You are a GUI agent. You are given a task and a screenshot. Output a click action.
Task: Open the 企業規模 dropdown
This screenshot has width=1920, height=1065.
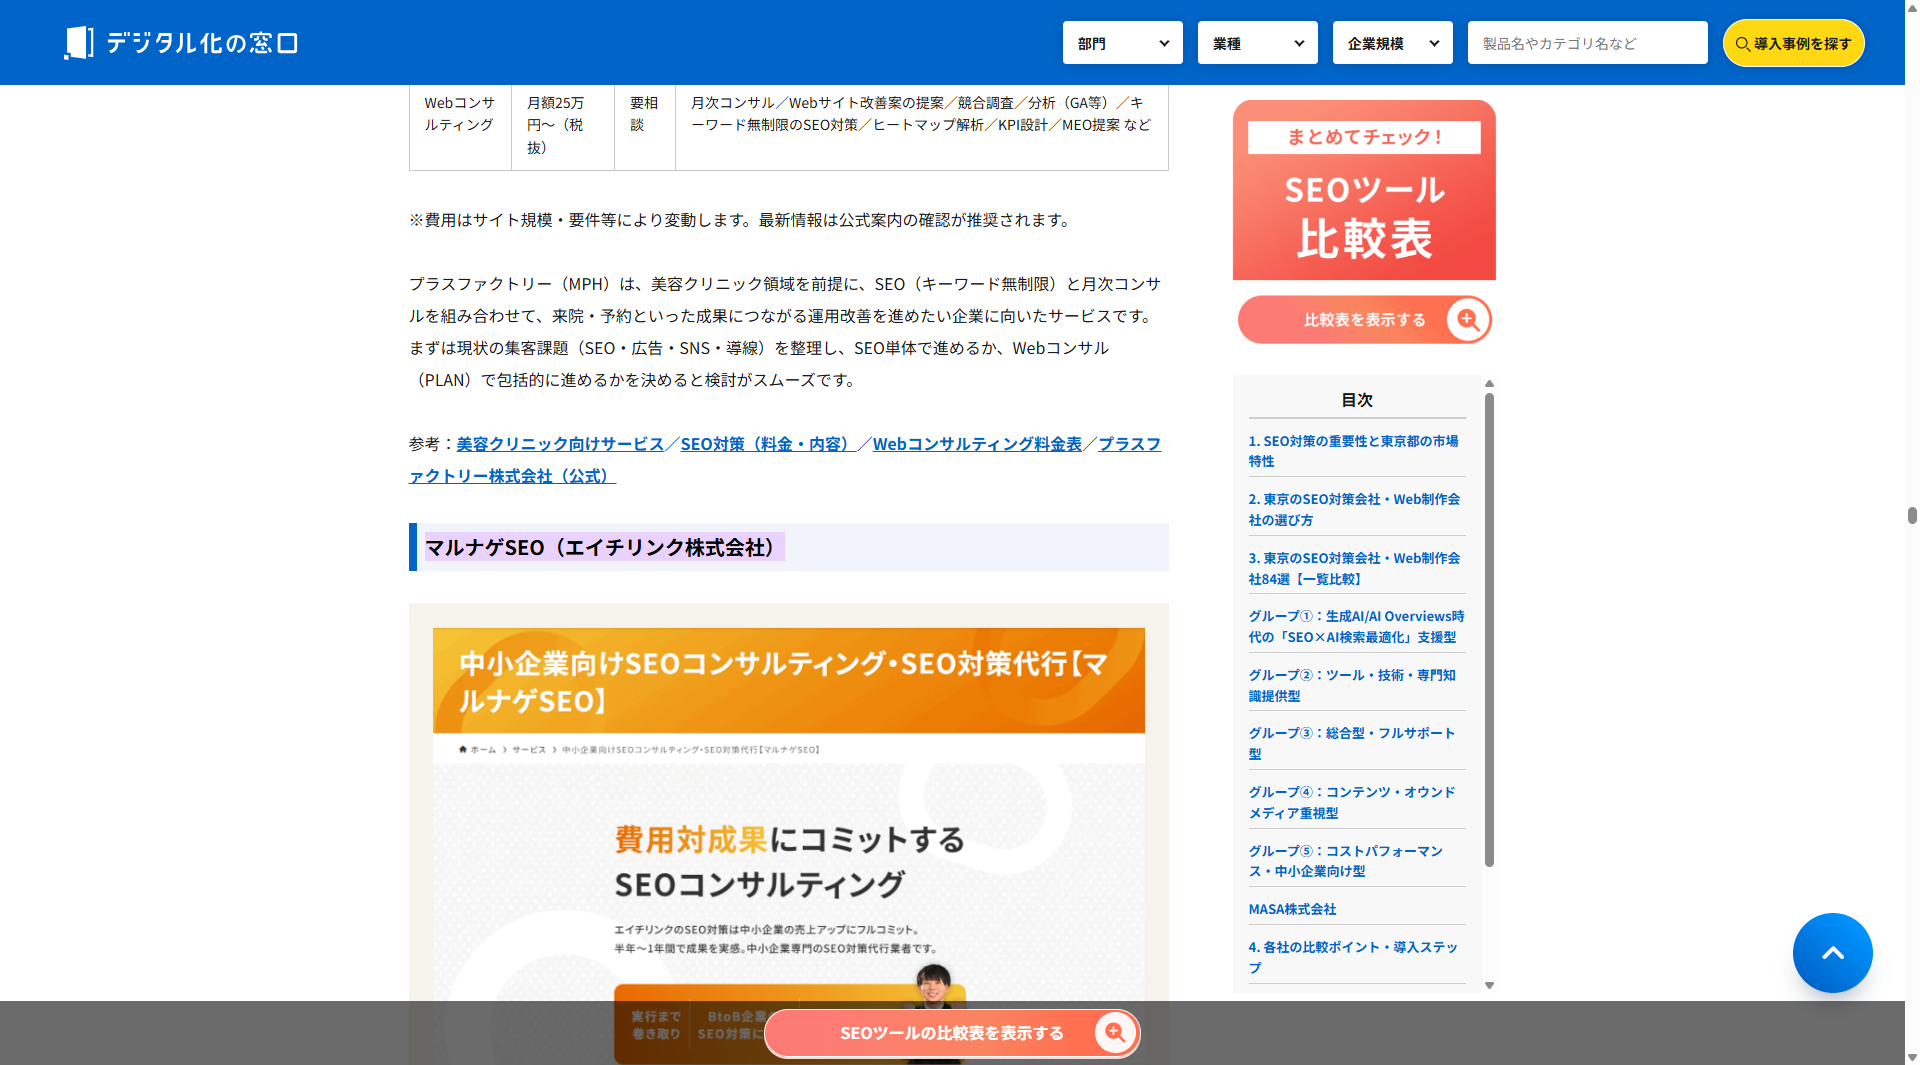pos(1392,43)
